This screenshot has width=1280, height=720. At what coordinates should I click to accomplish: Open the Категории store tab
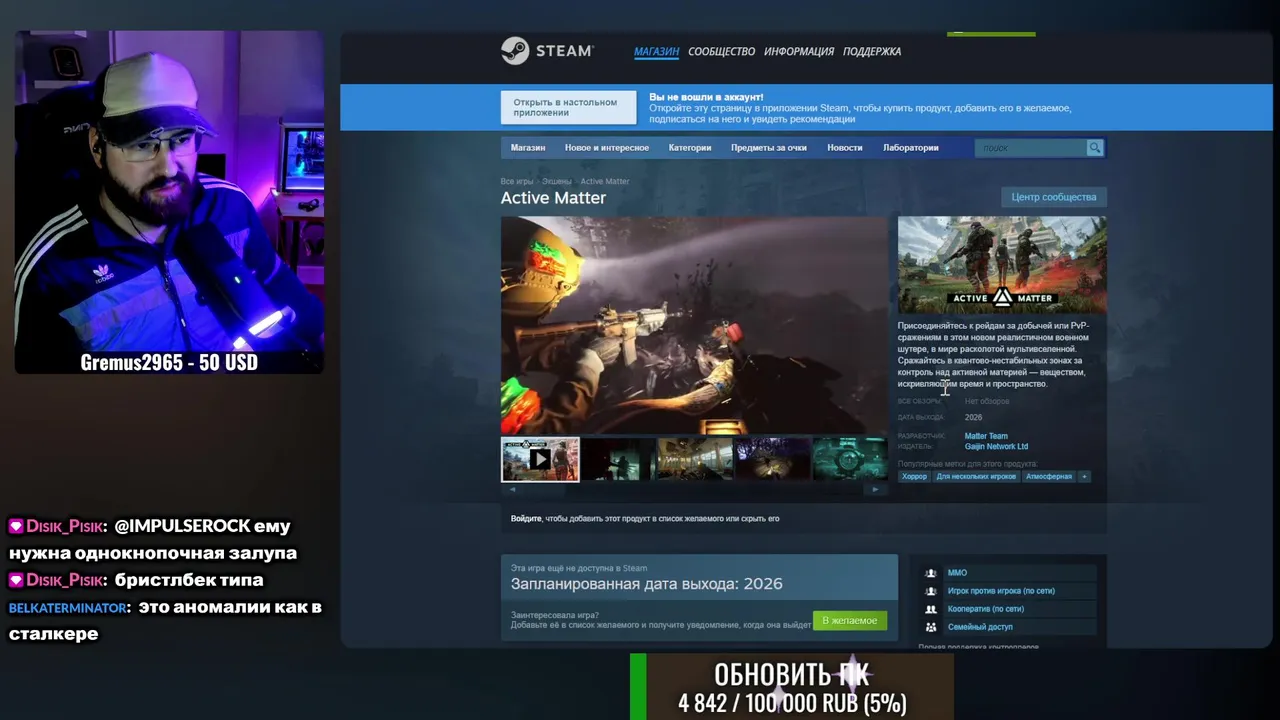coord(690,148)
